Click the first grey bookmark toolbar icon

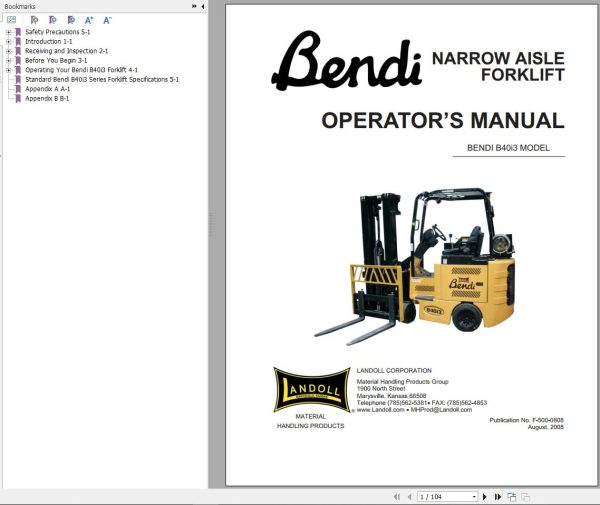click(x=34, y=20)
